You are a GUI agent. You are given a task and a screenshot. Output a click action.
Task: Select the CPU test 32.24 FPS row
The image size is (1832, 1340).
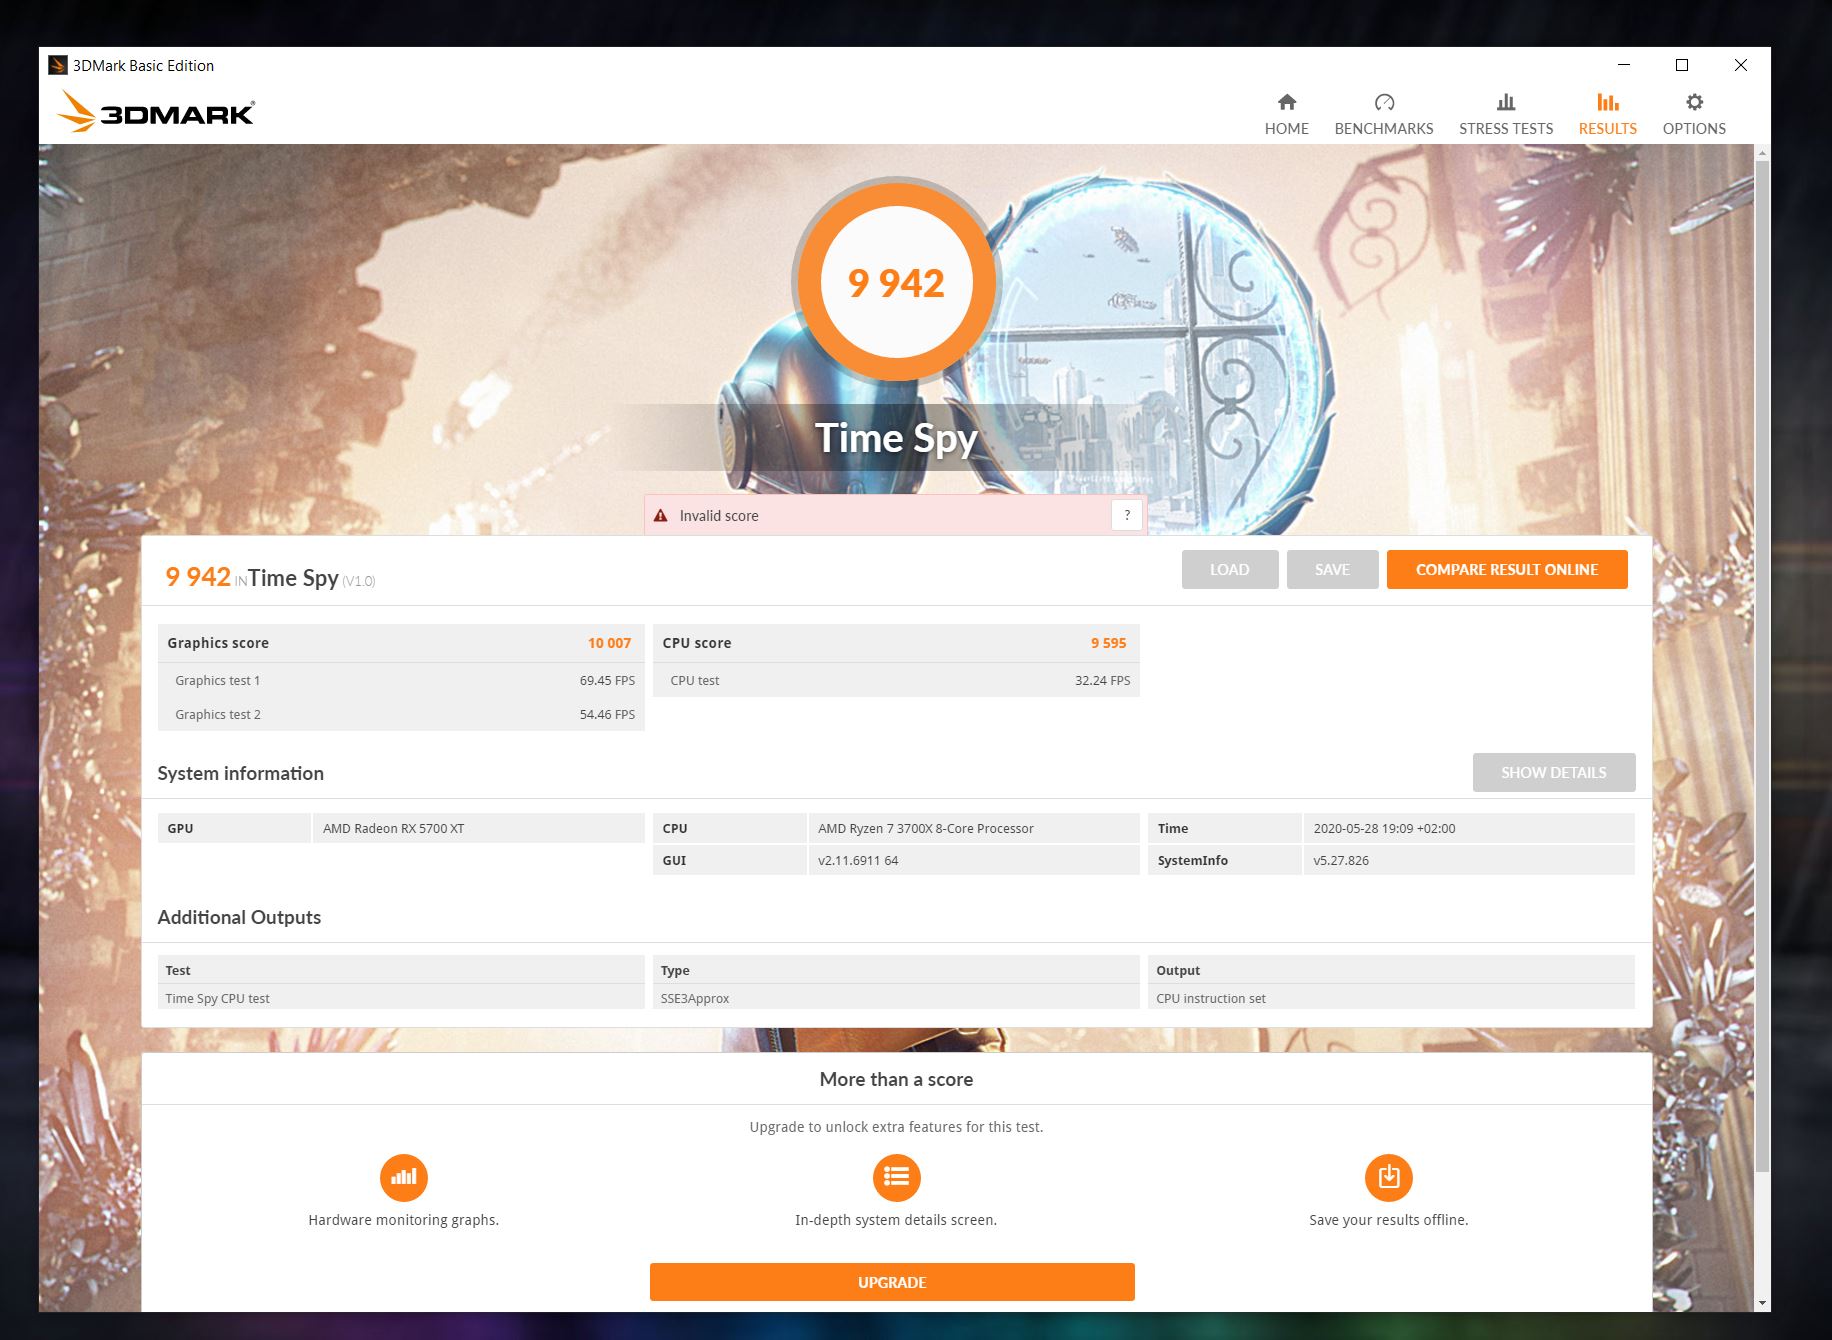896,680
